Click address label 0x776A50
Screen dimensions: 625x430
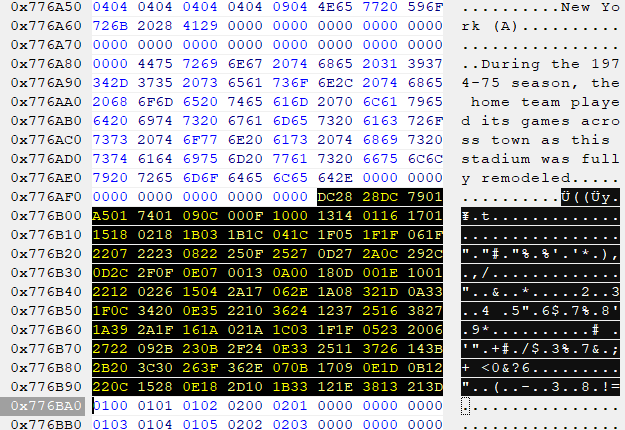(46, 7)
